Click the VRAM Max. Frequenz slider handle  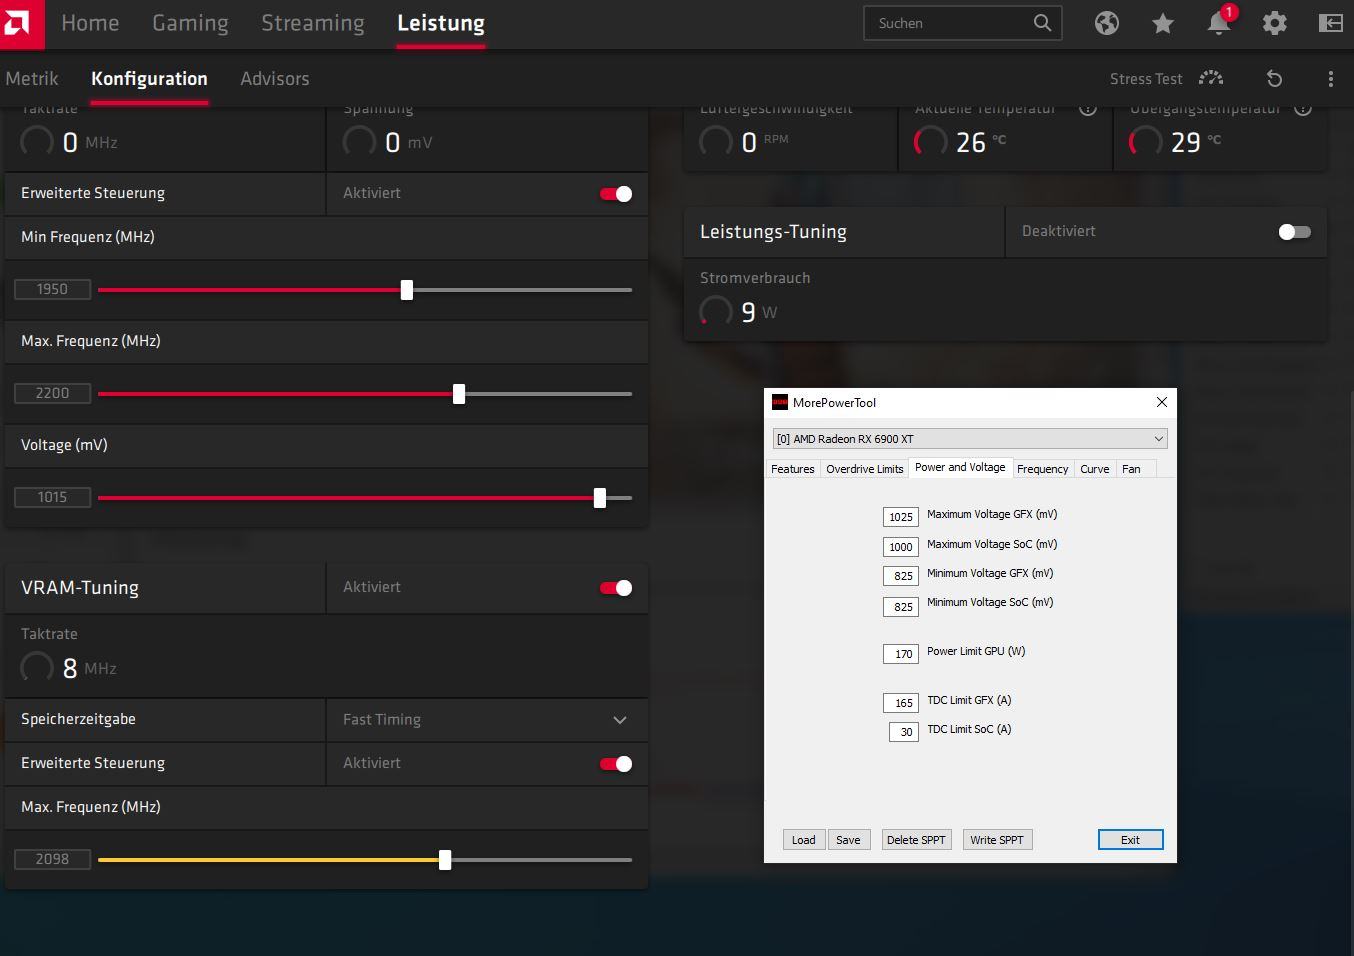[x=445, y=860]
